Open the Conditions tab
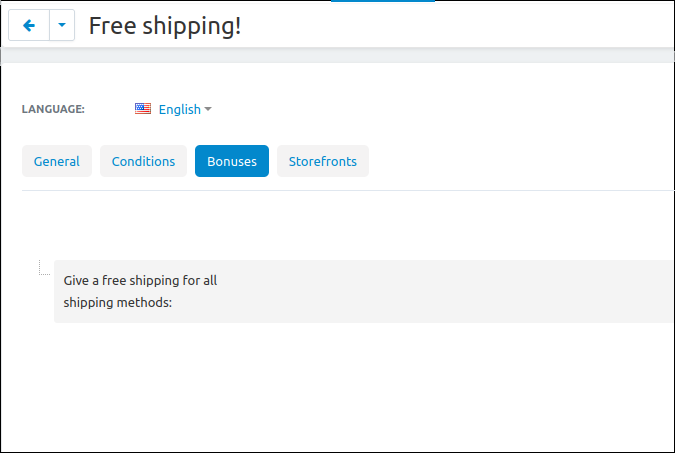This screenshot has height=453, width=675. tap(143, 161)
